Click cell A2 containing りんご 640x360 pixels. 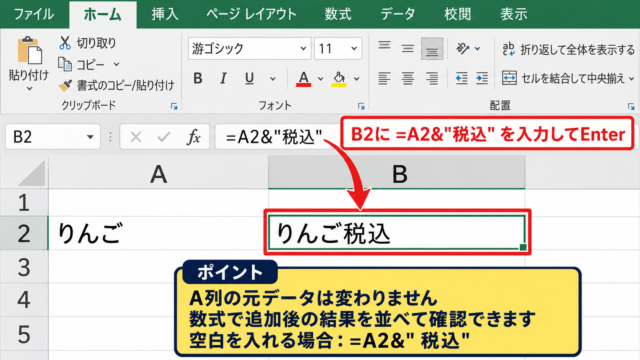(158, 233)
